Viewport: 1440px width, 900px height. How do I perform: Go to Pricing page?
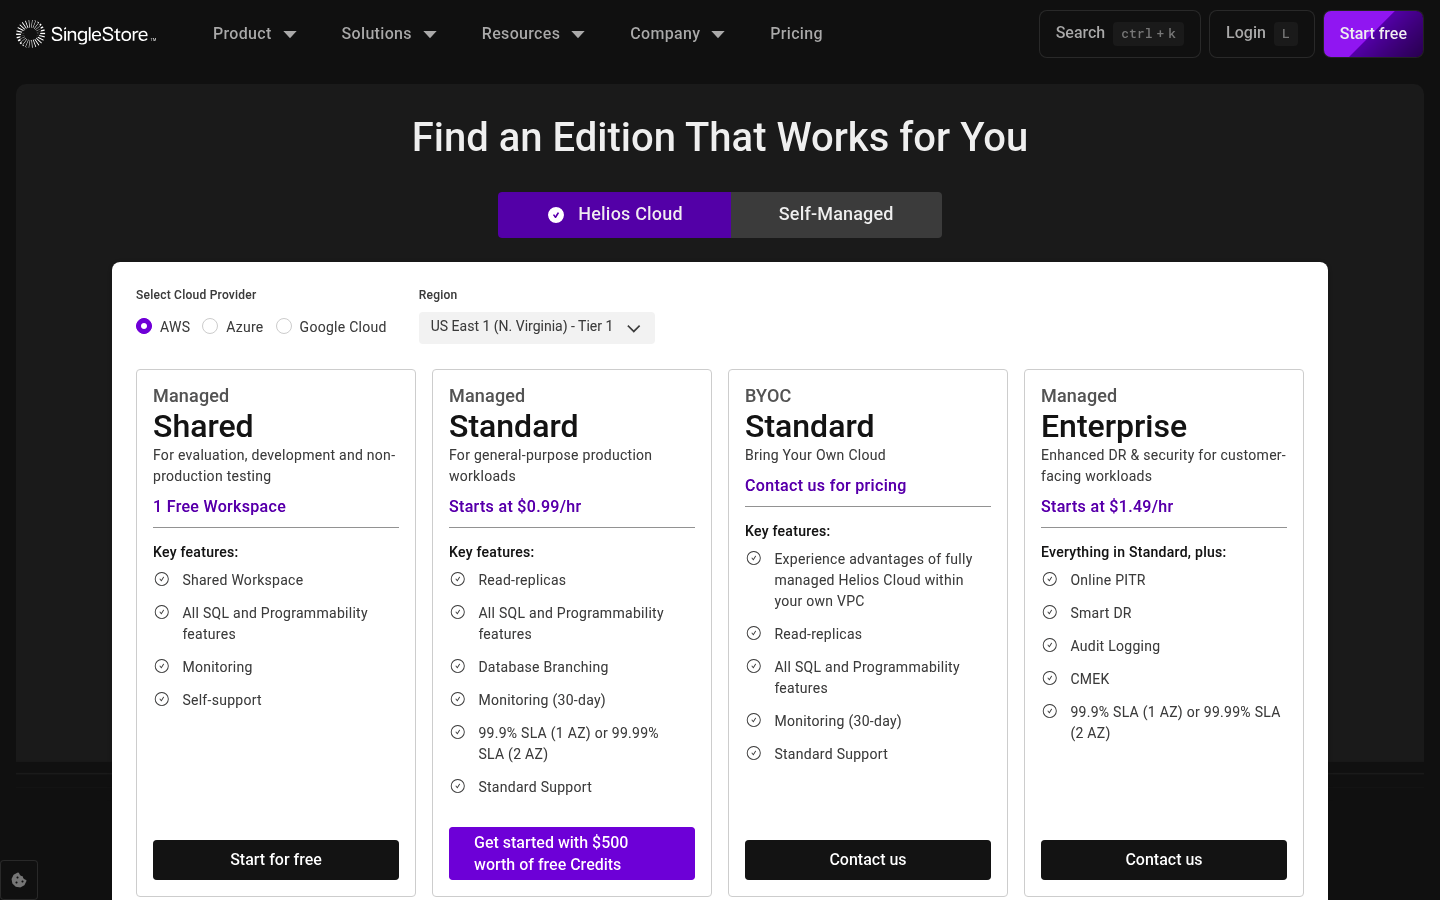coord(796,34)
